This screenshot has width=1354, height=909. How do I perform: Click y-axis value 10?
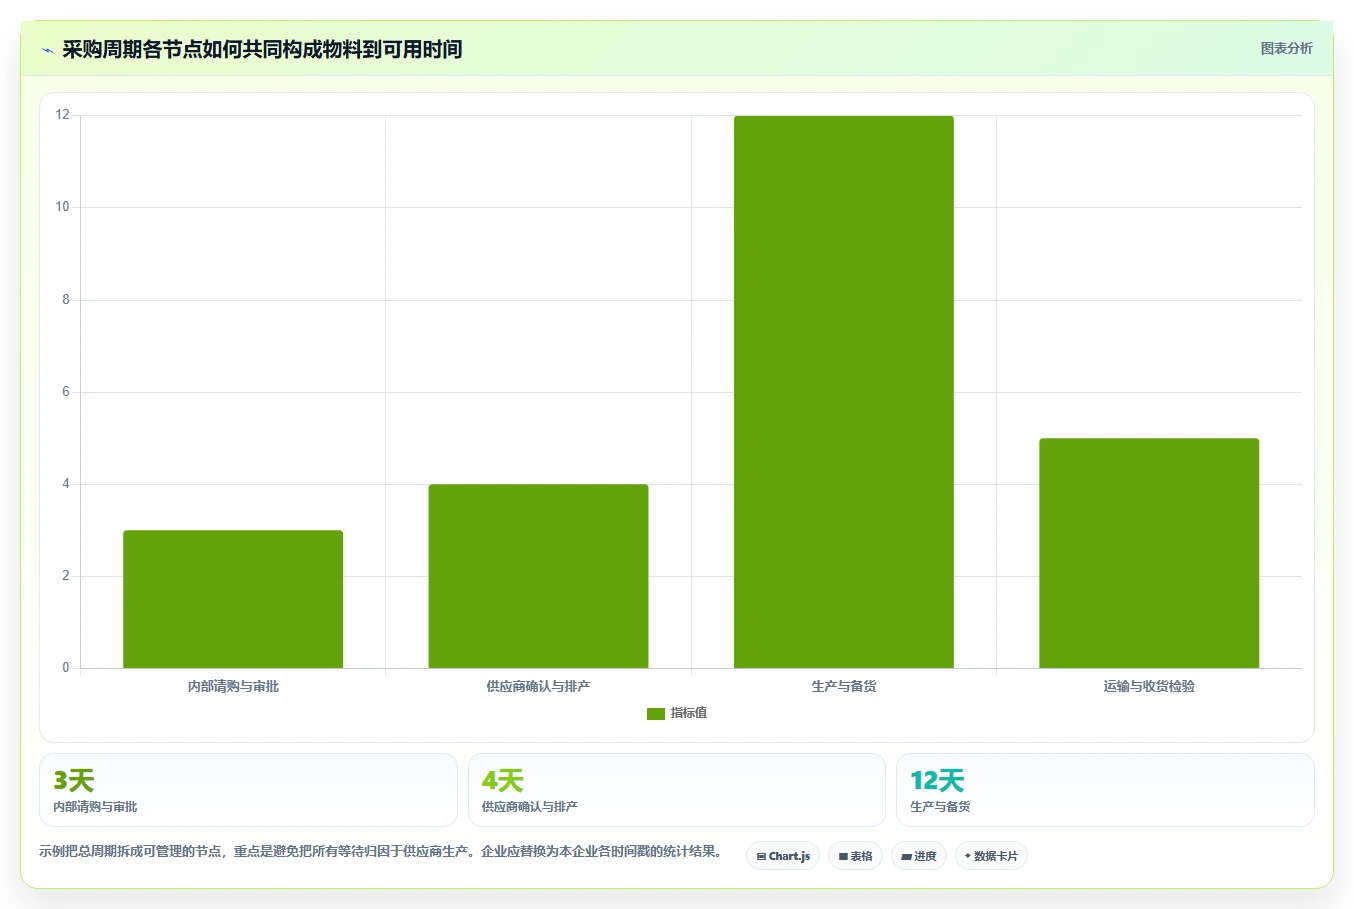63,207
